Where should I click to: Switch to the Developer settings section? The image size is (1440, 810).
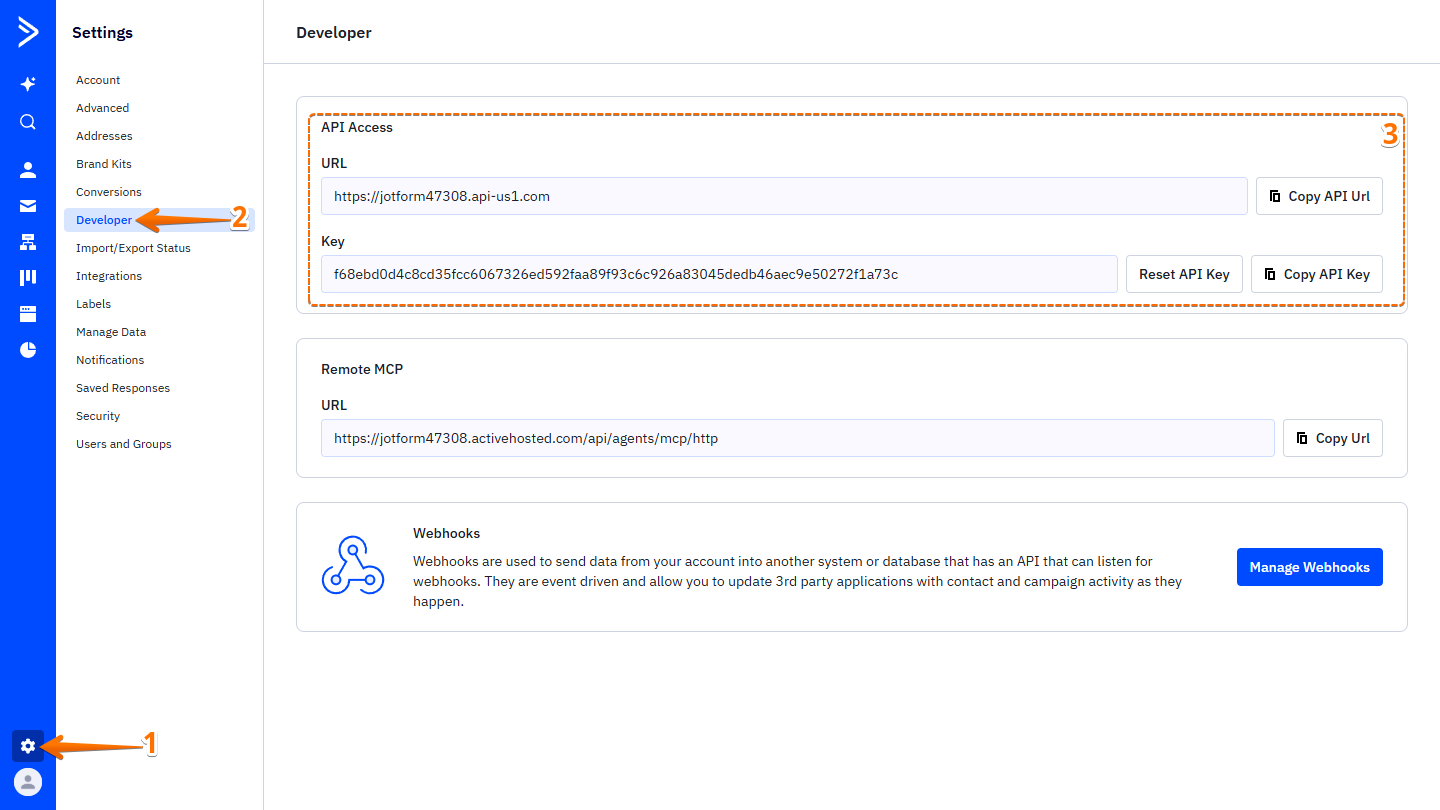pyautogui.click(x=104, y=219)
